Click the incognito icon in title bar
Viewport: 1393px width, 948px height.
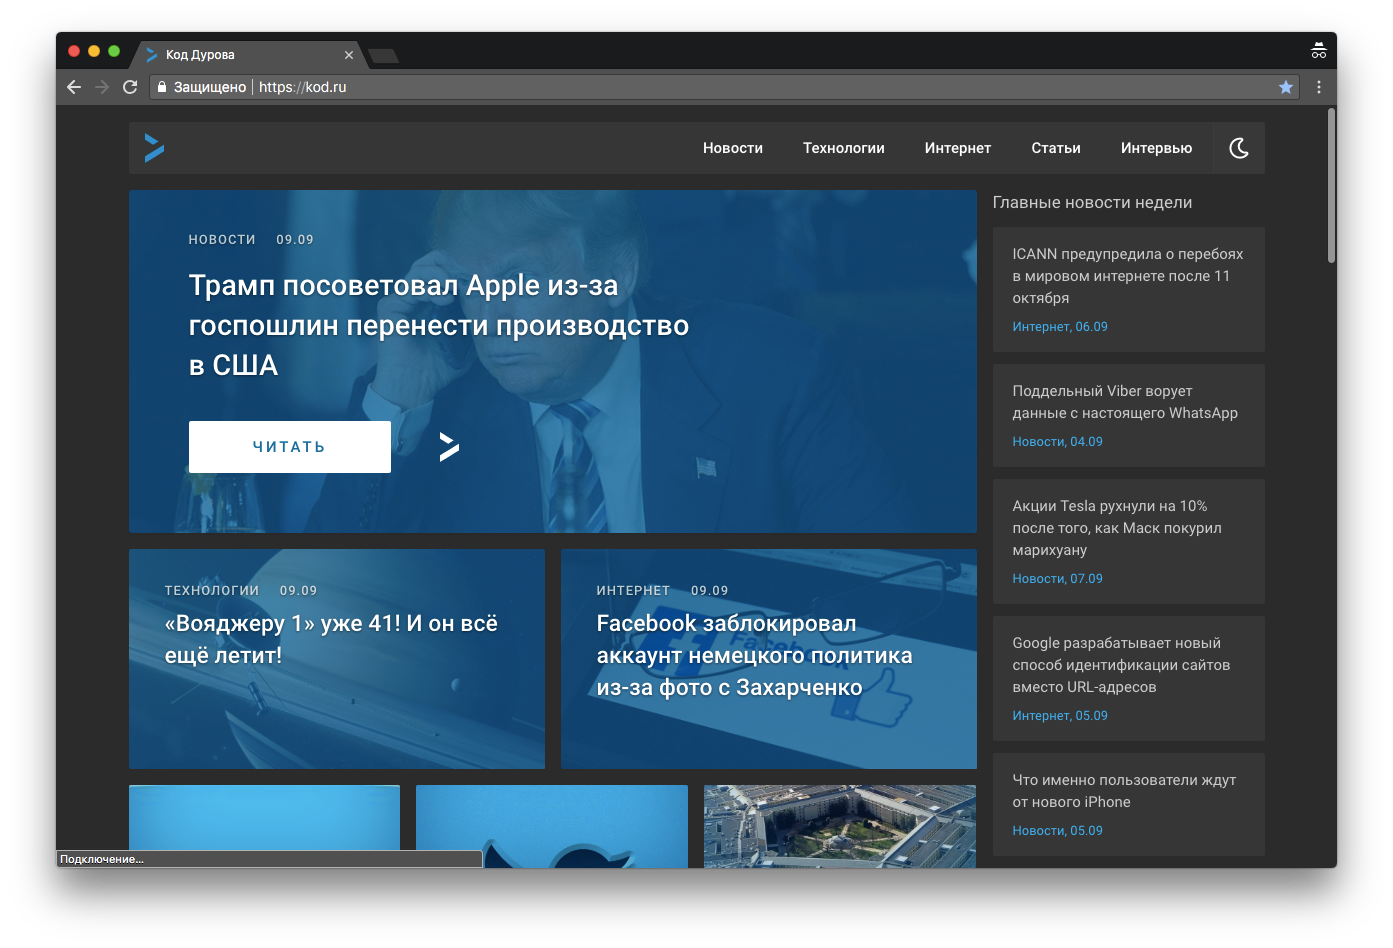(1319, 50)
